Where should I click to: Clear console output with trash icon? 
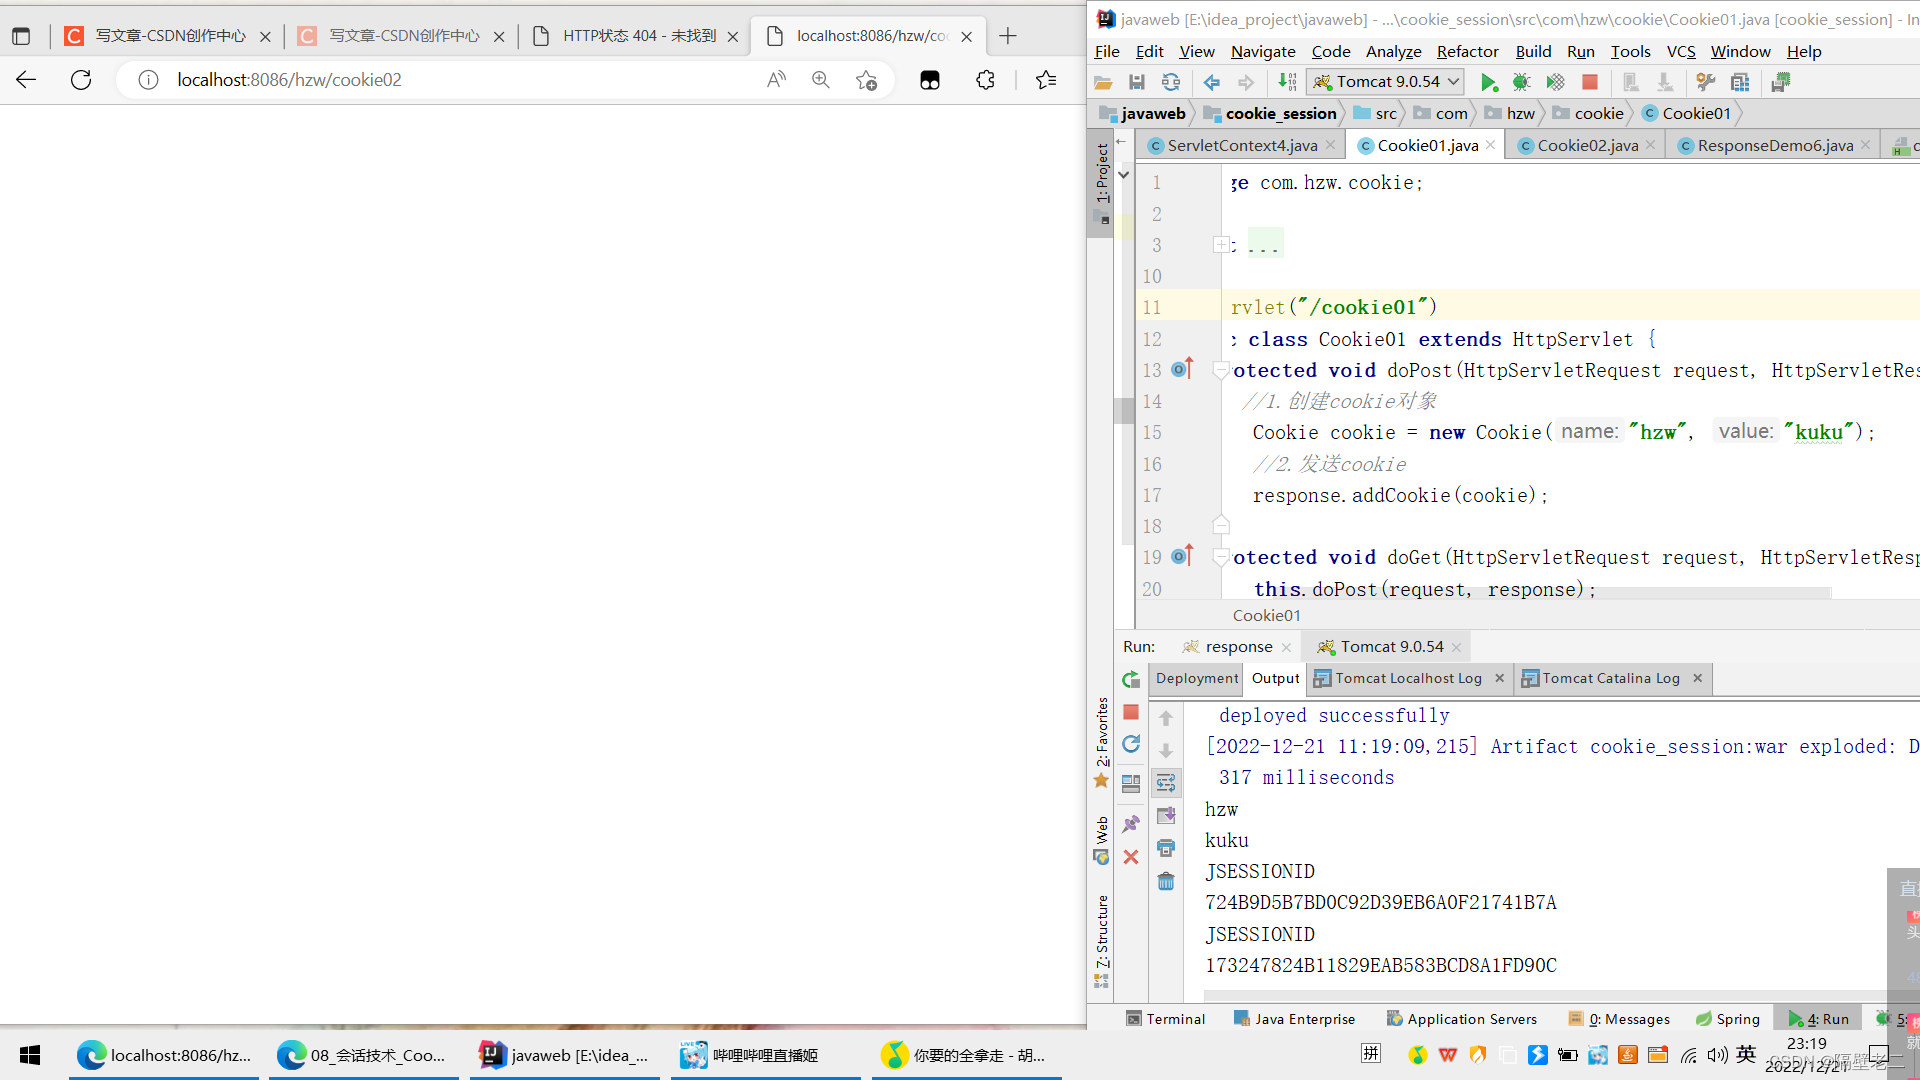tap(1166, 881)
